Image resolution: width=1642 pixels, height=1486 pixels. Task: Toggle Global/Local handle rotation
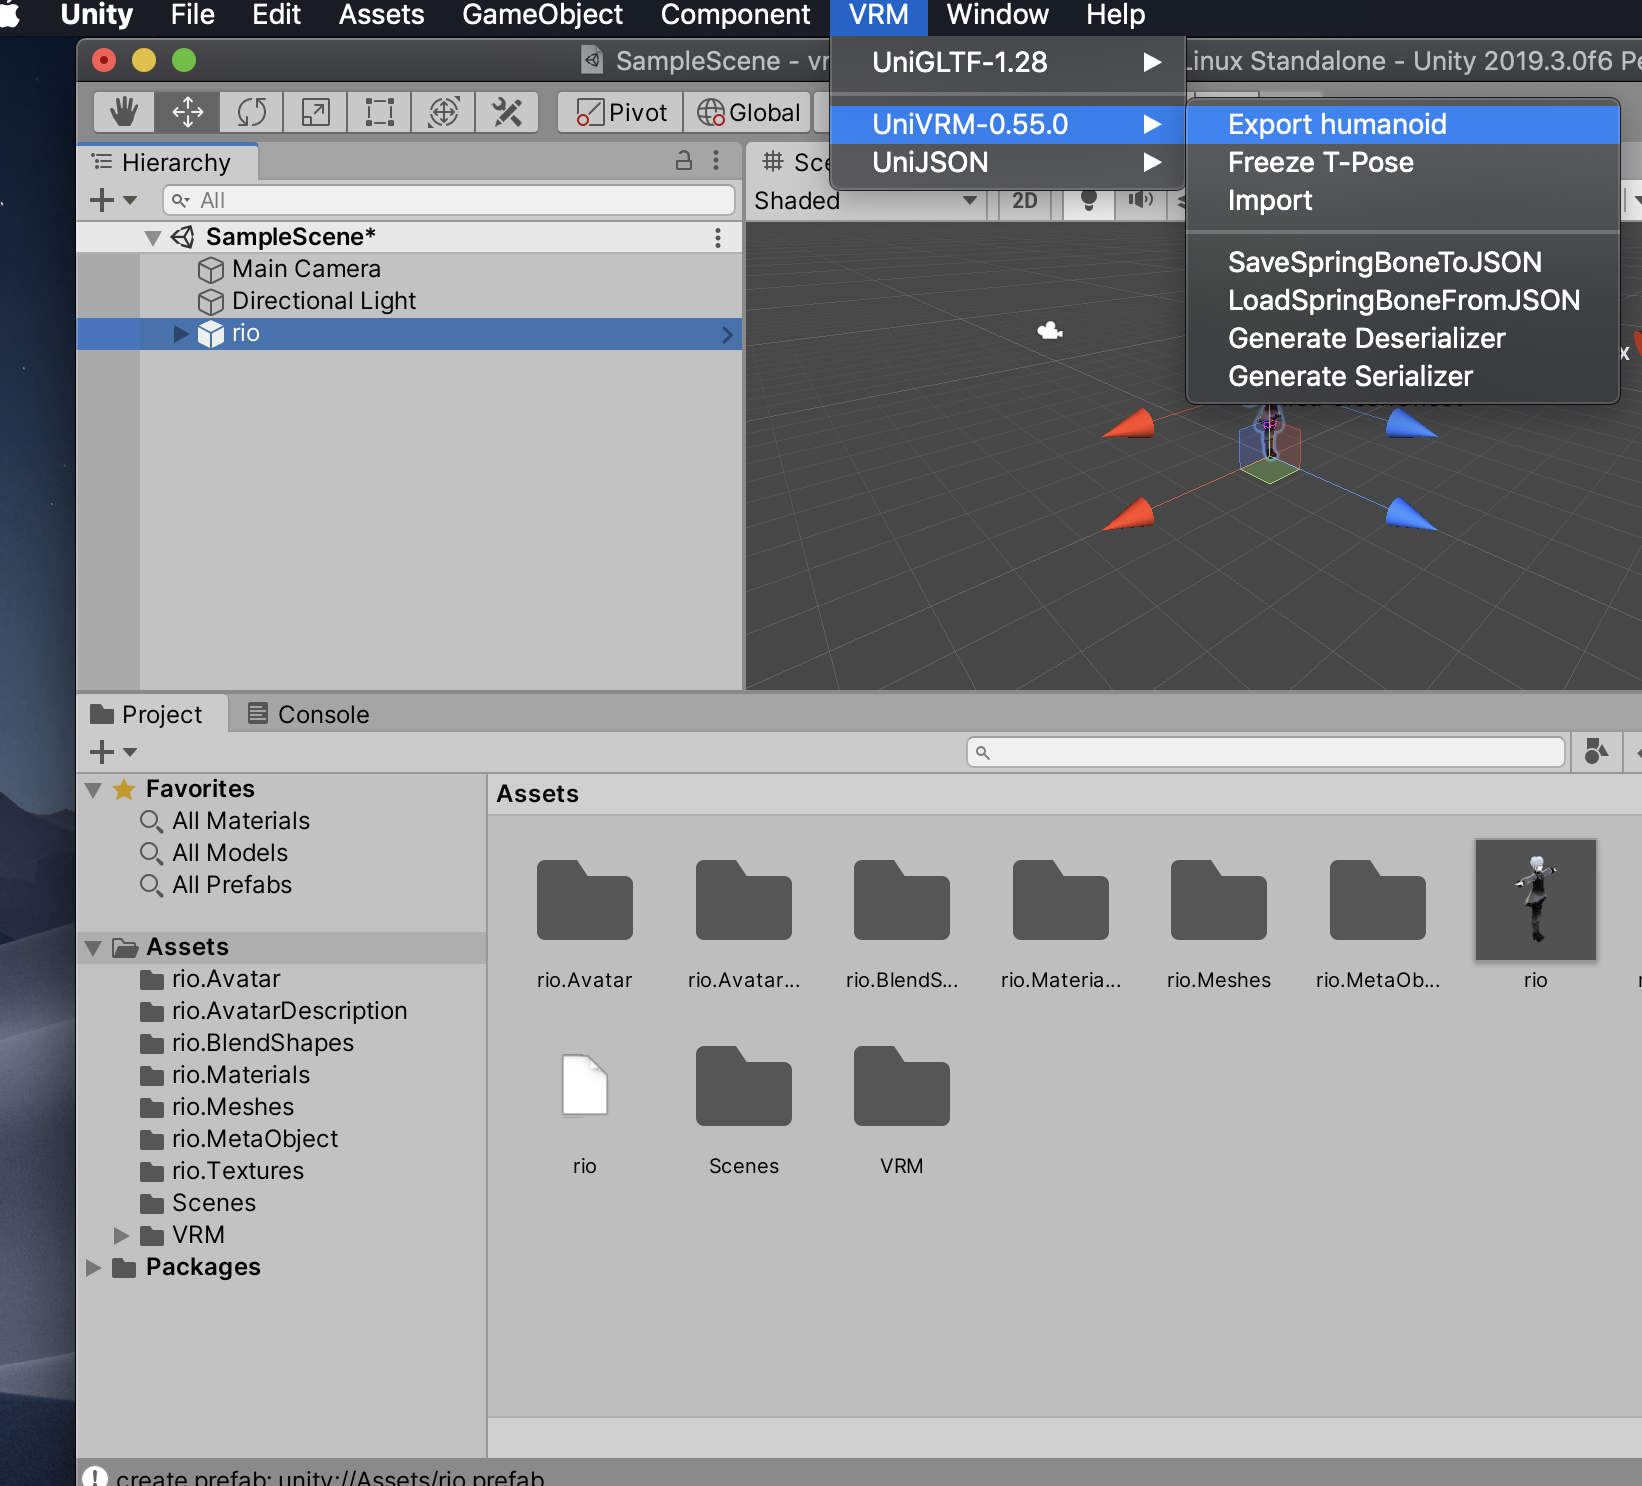coord(749,112)
